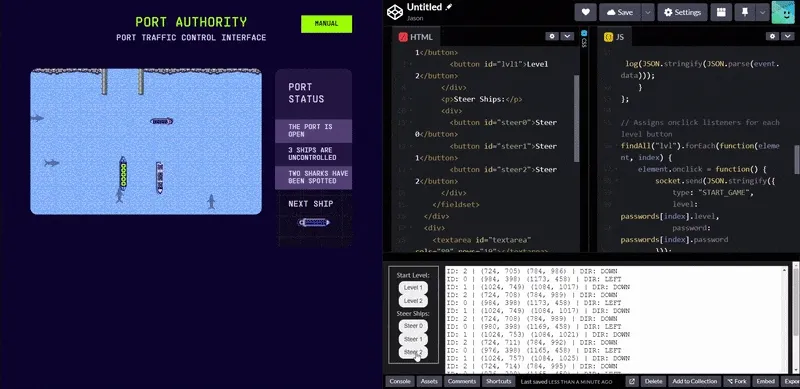Viewport: 800px width, 389px height.
Task: Open the change view layout icon
Action: 721,12
